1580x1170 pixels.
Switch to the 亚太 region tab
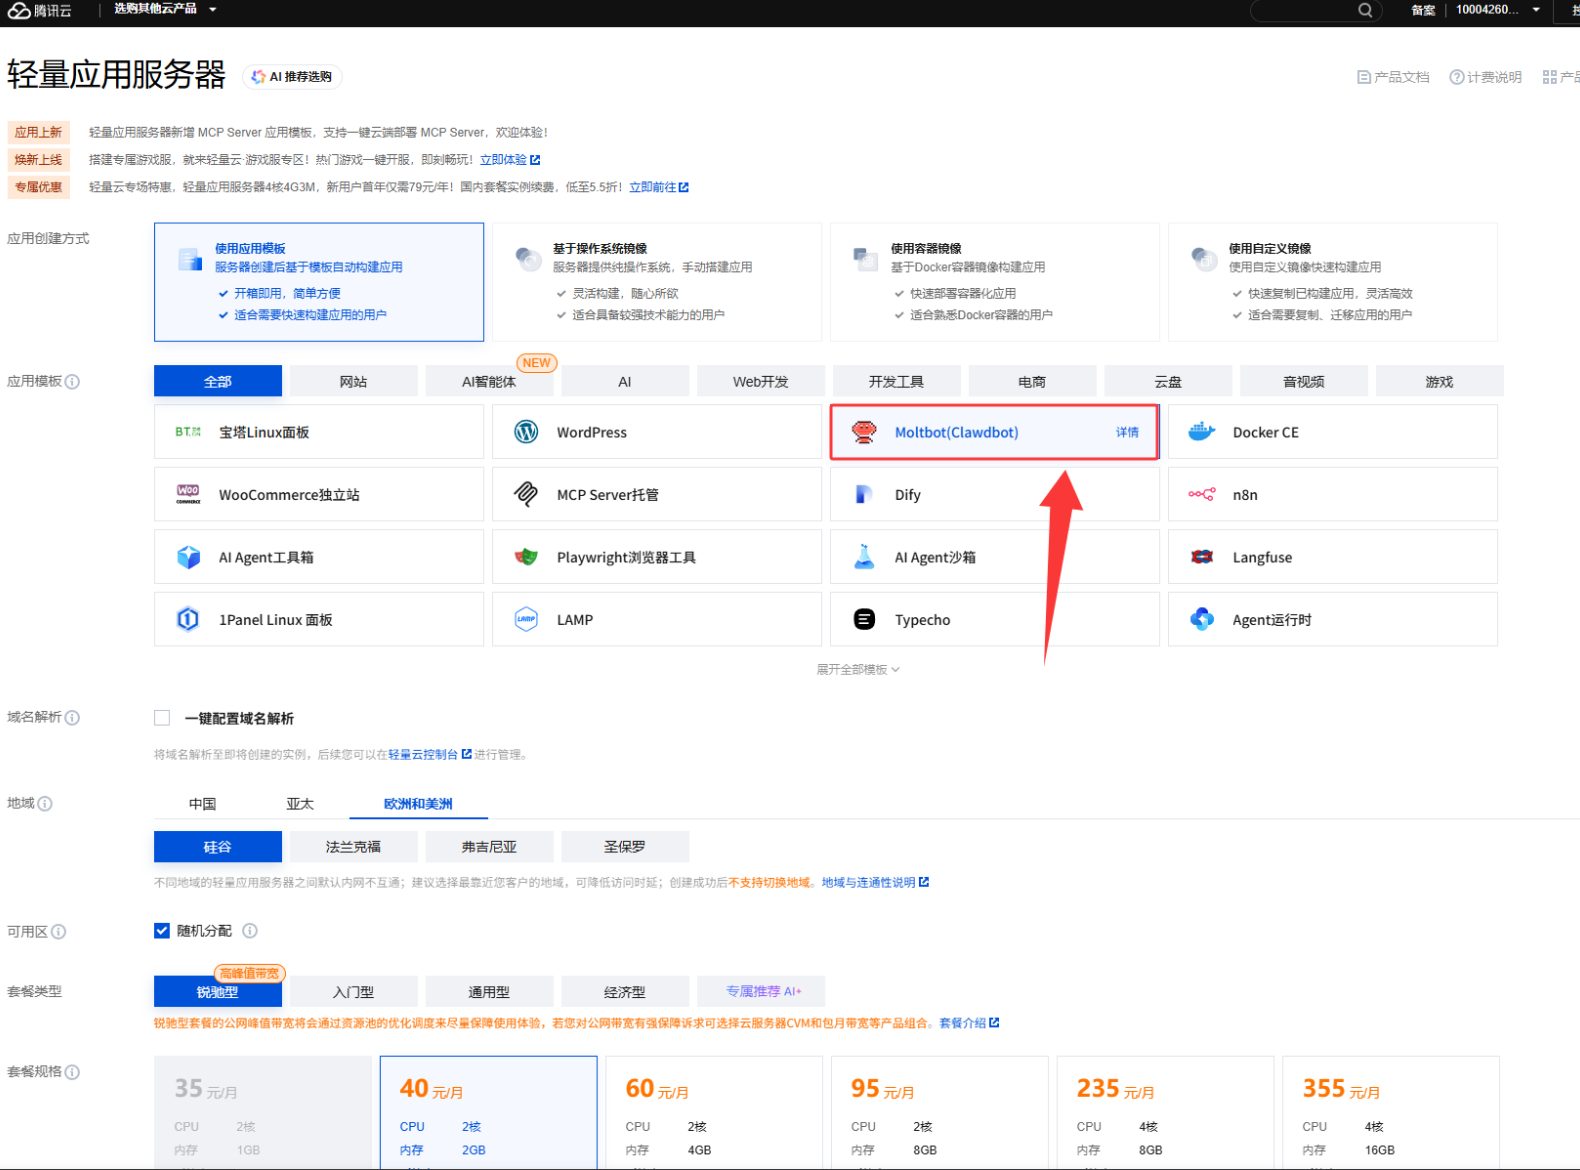tap(300, 804)
